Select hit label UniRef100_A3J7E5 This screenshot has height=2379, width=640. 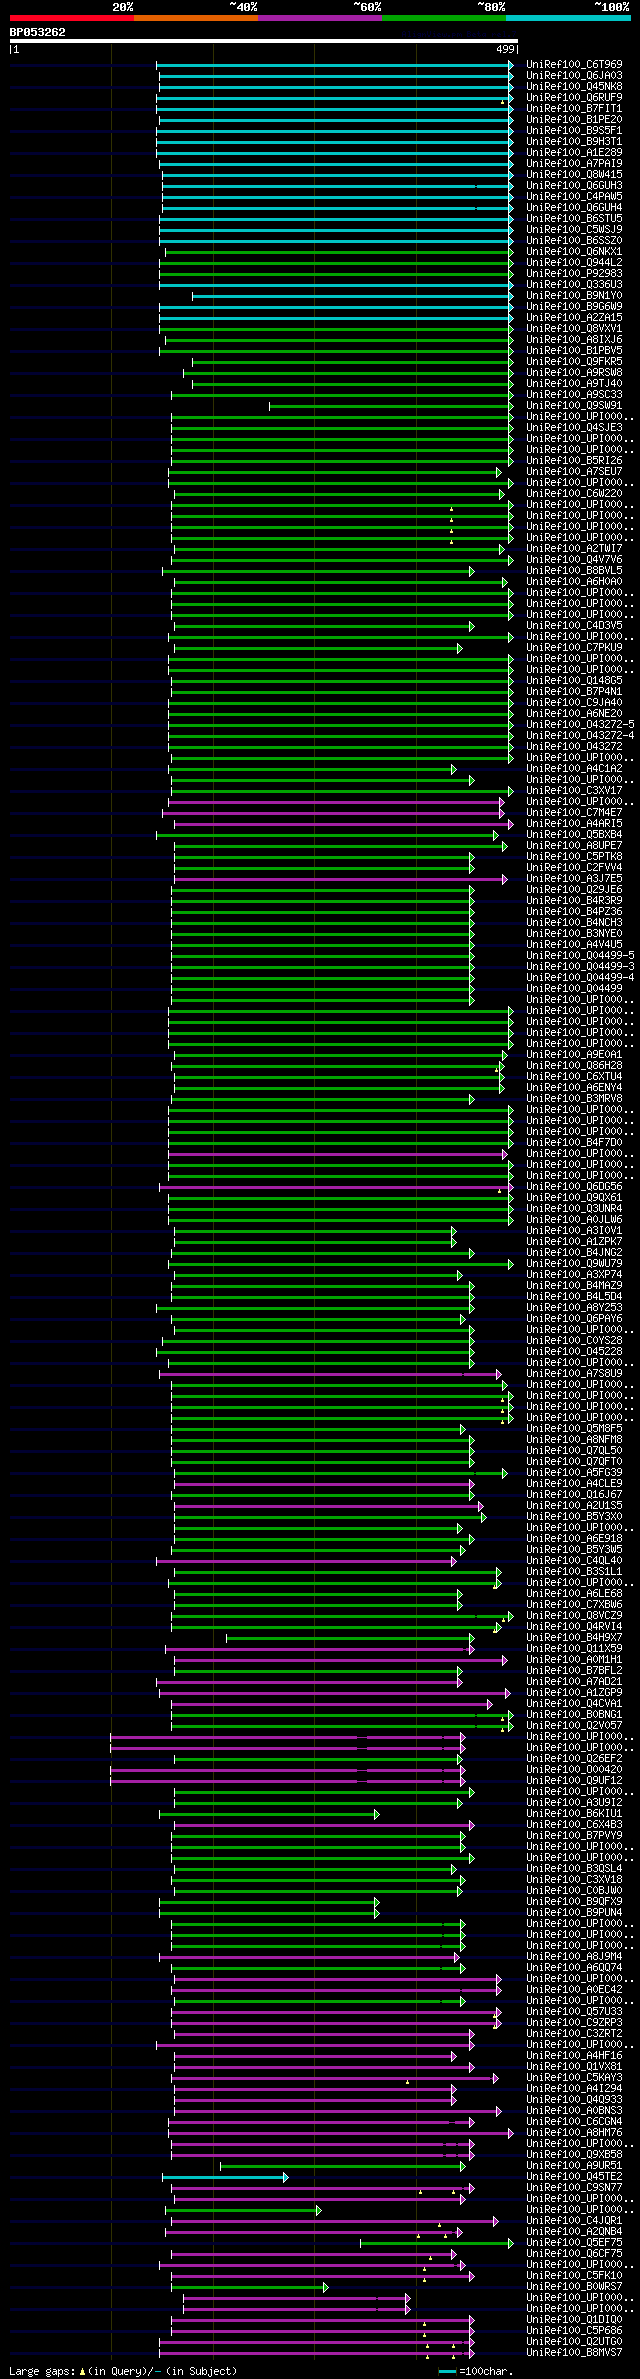(574, 878)
